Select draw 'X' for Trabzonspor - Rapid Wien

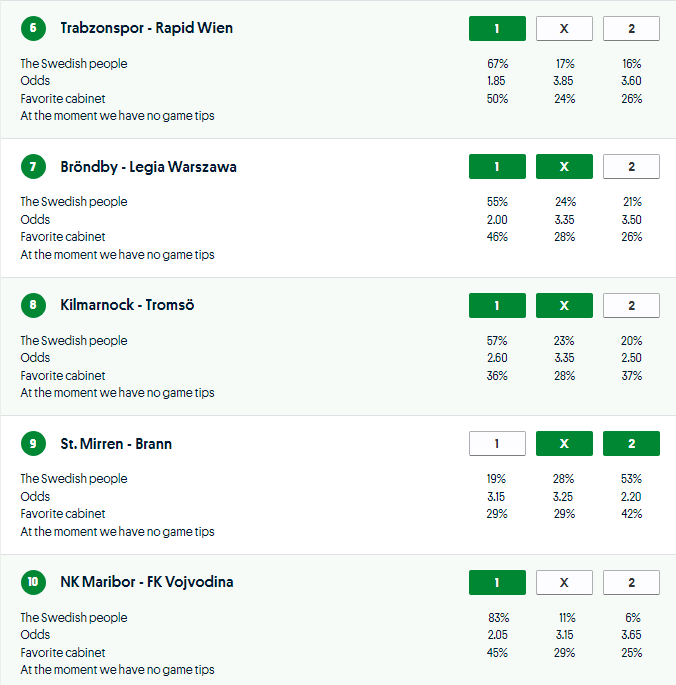[x=564, y=28]
